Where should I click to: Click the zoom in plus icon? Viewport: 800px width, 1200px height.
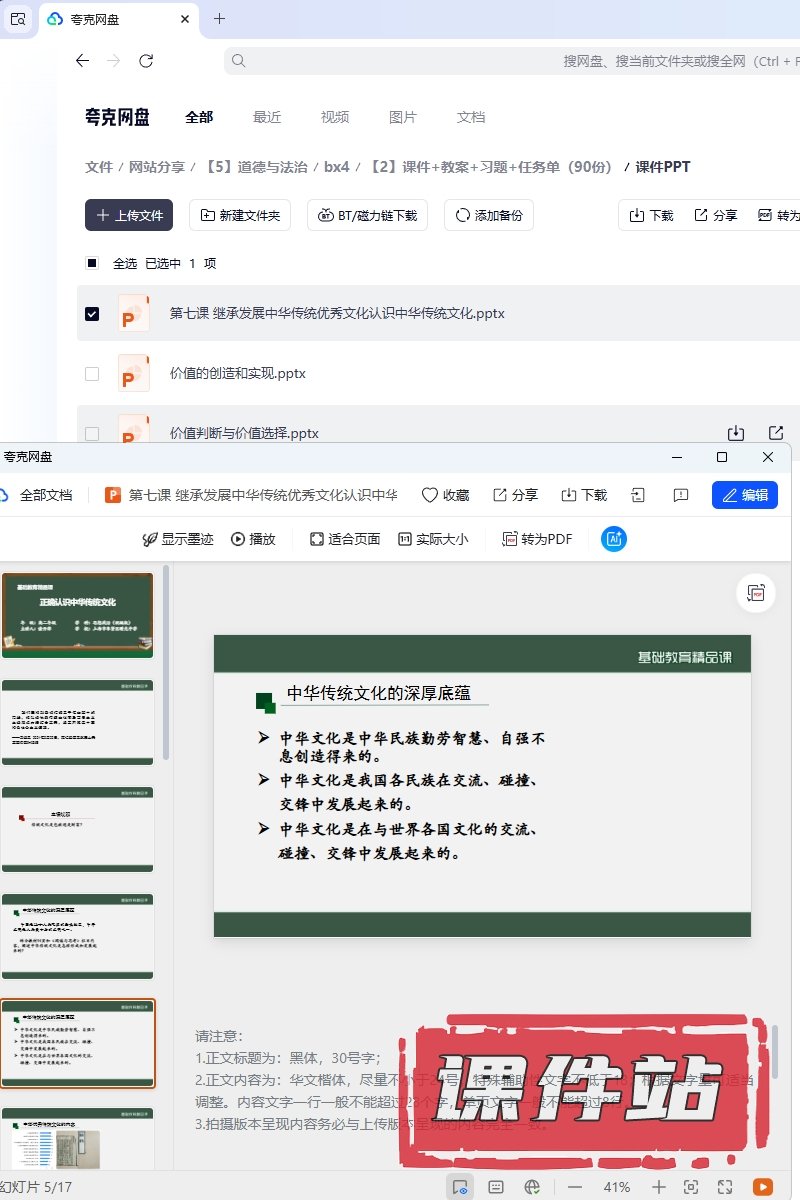[x=658, y=1187]
